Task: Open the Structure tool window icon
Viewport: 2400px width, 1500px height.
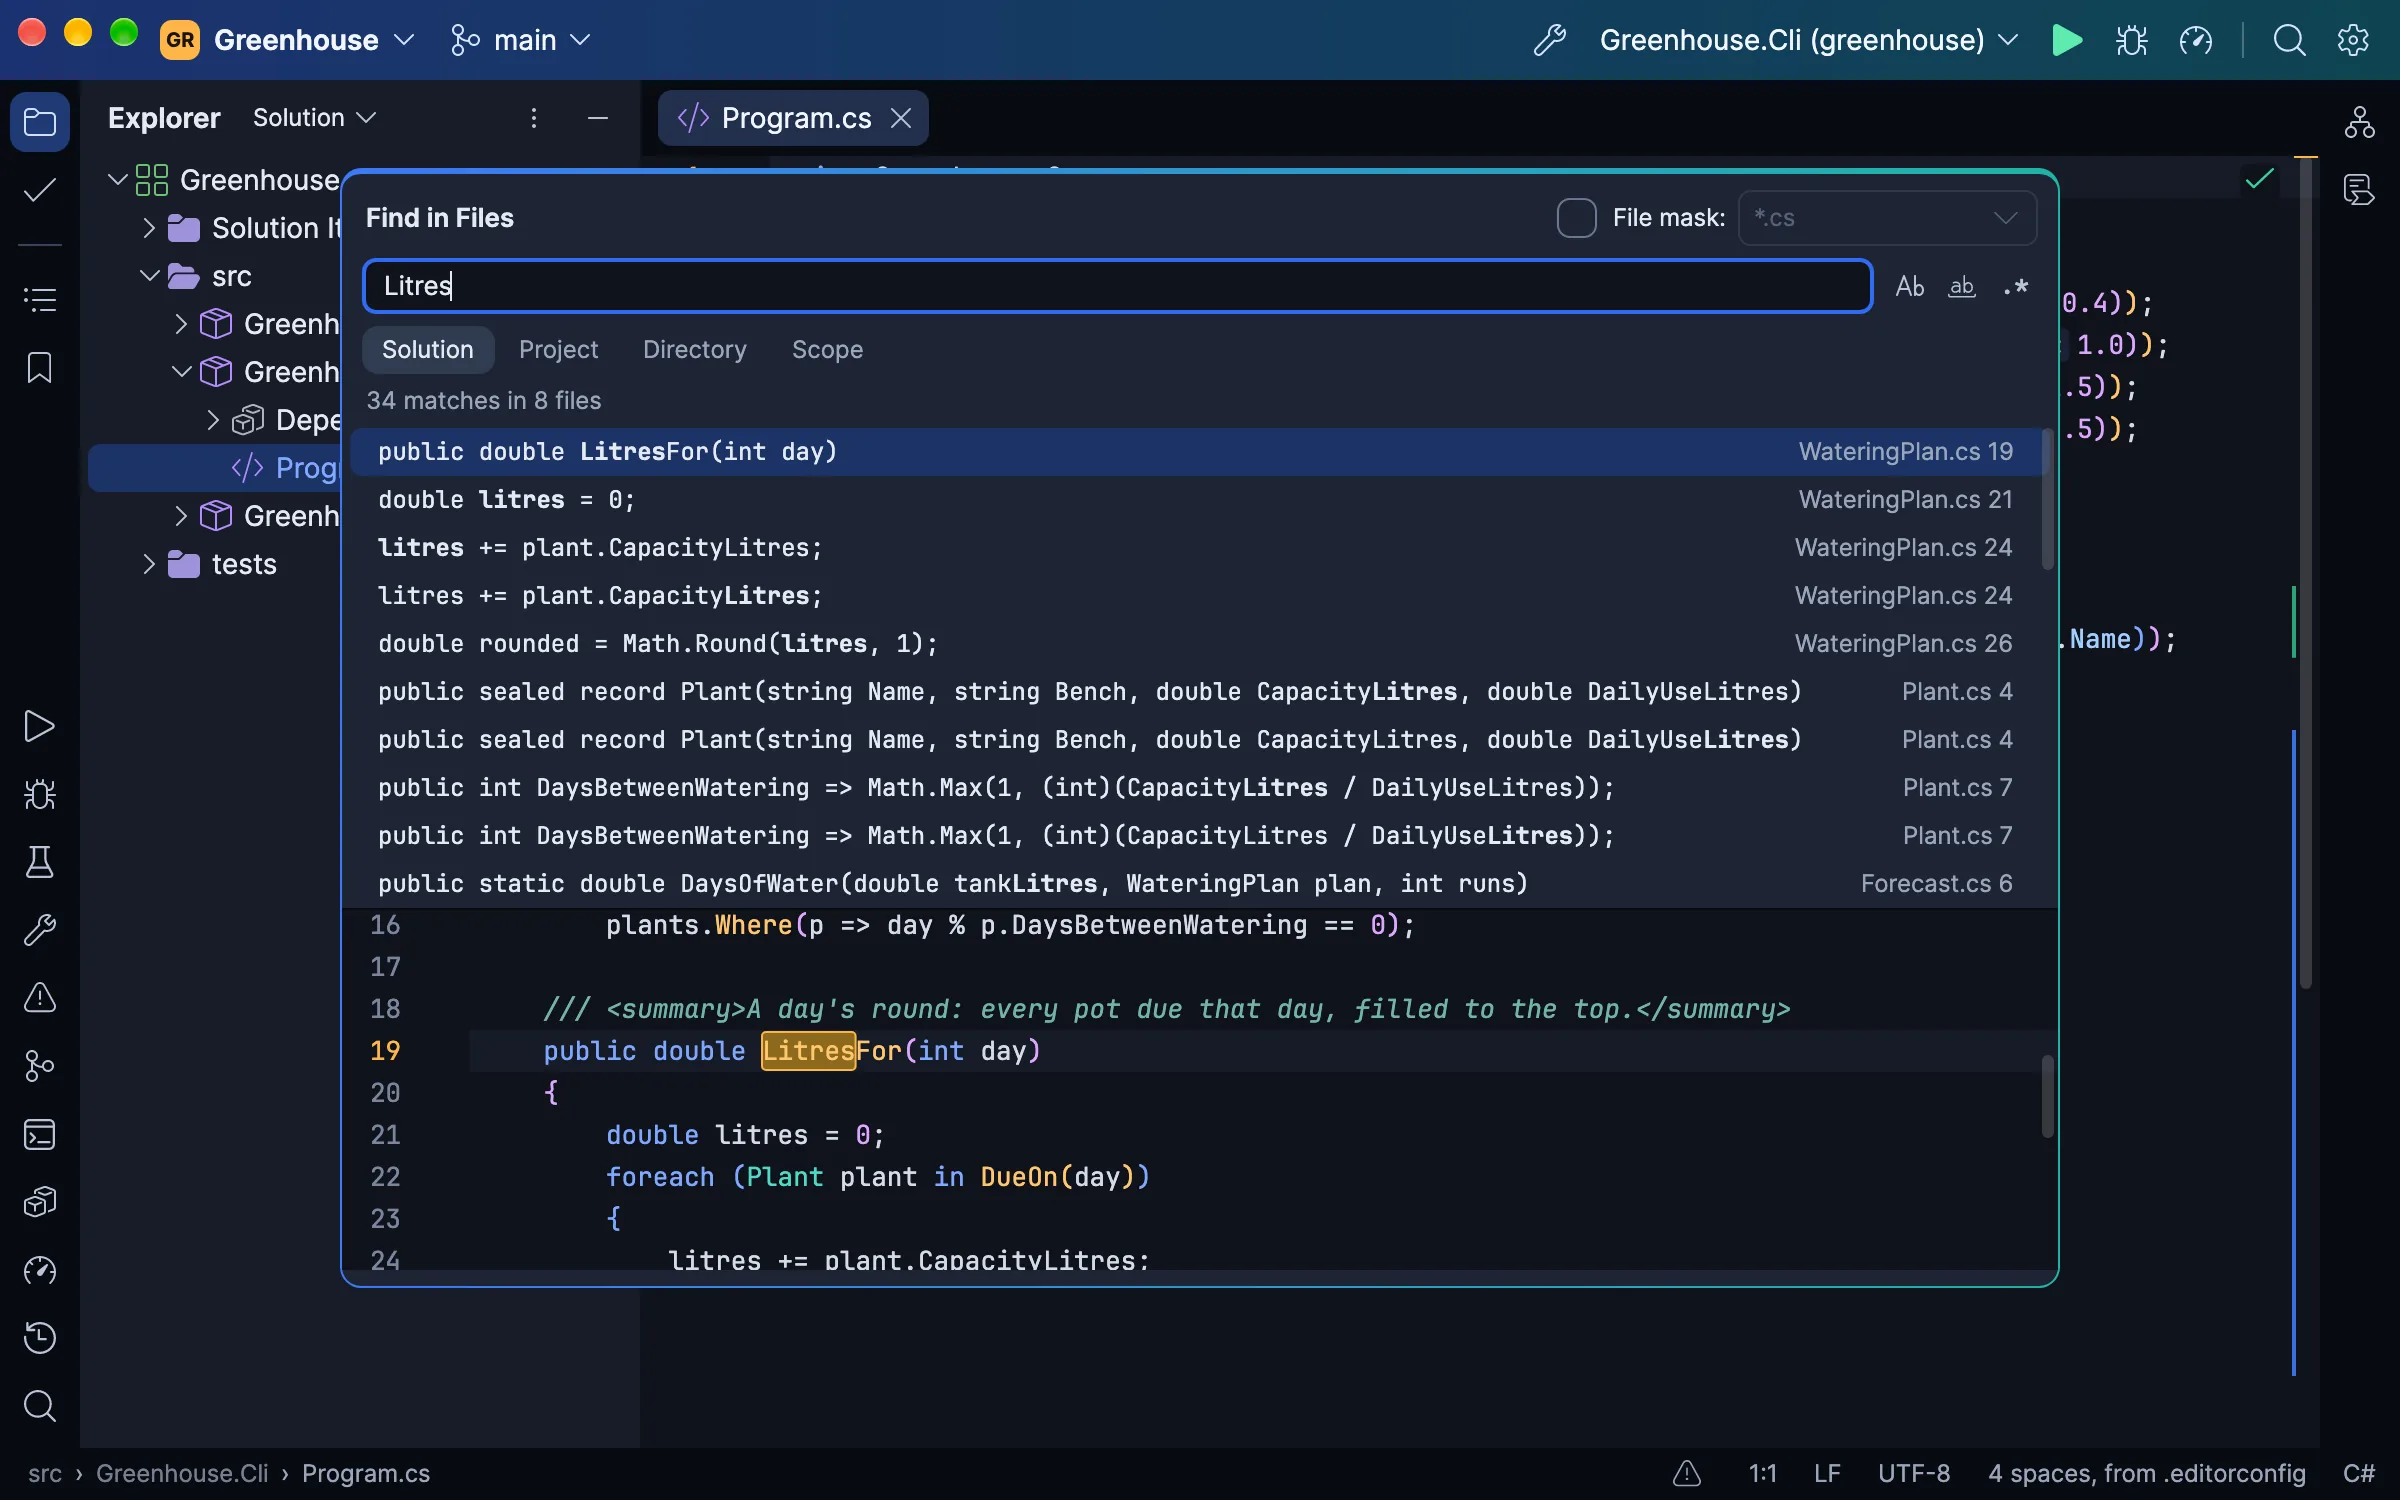Action: point(40,299)
